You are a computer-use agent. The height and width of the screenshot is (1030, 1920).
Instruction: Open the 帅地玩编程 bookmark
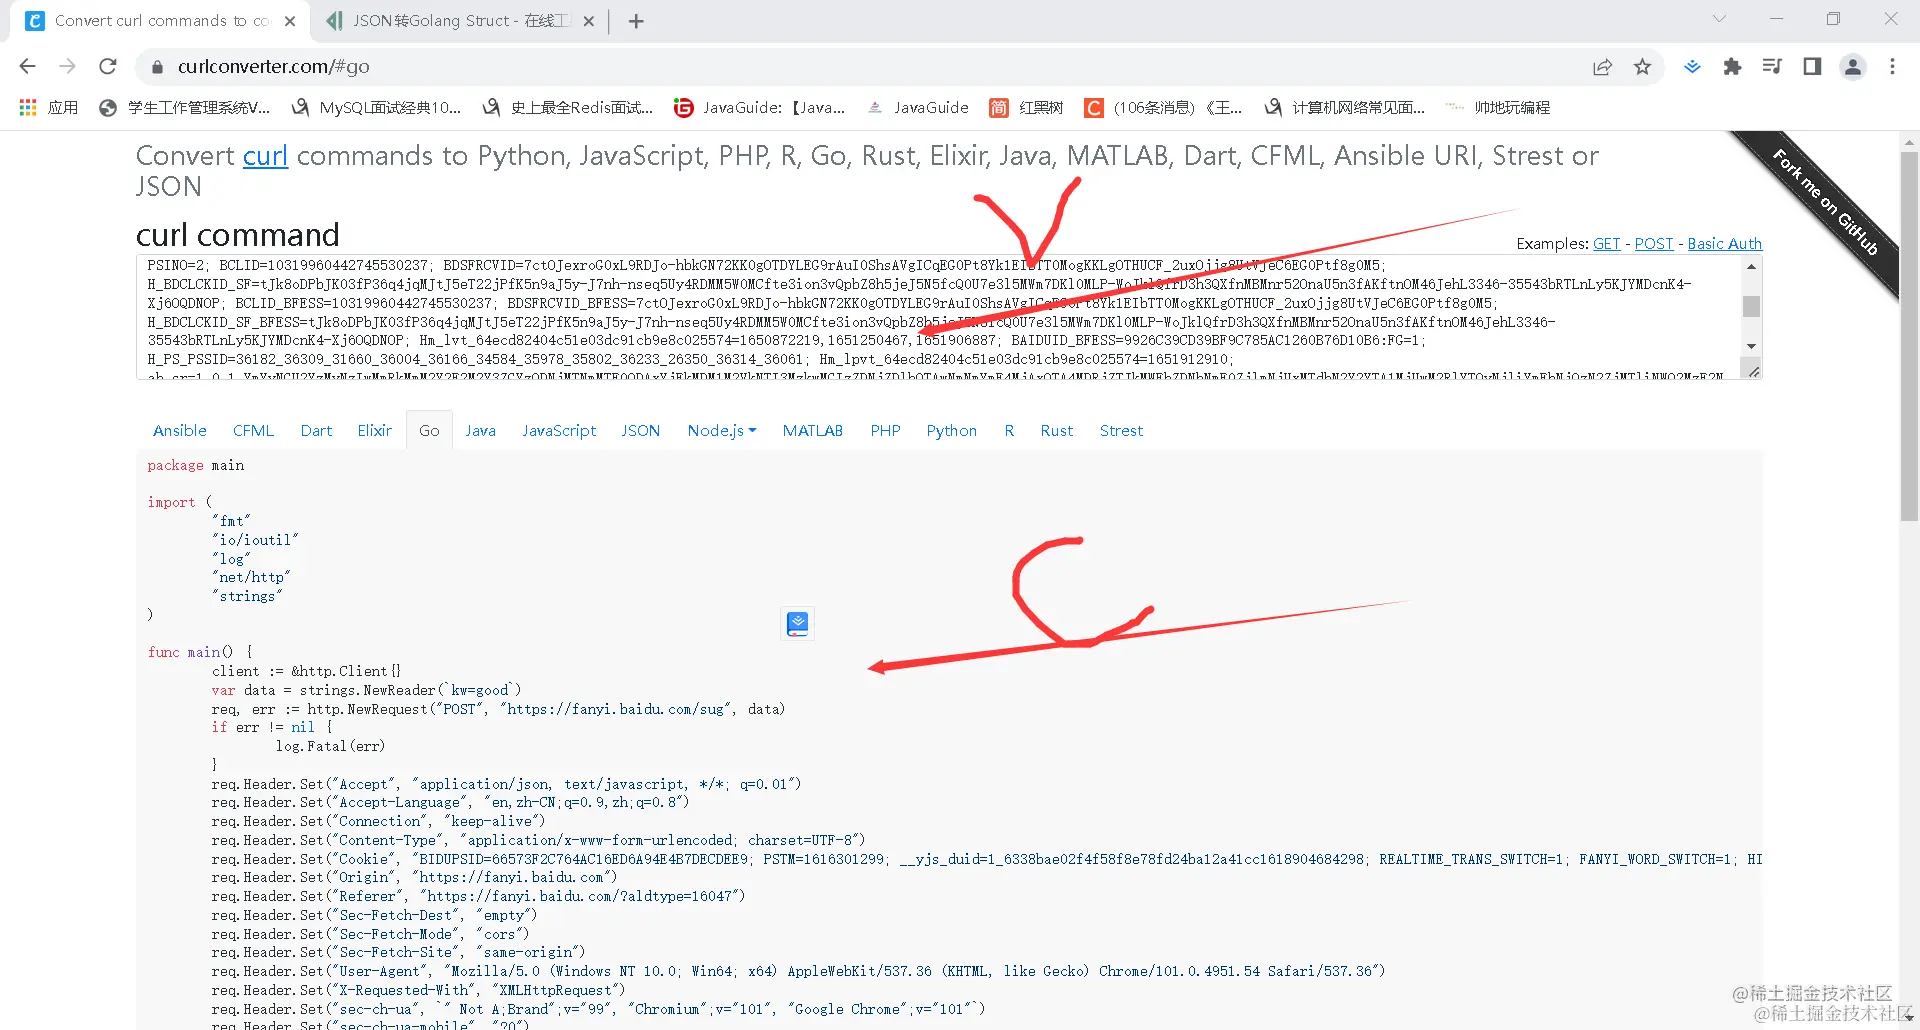(x=1498, y=107)
